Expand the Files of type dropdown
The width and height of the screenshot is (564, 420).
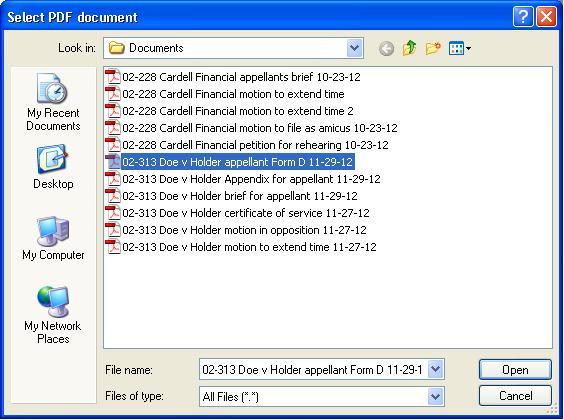click(x=435, y=397)
